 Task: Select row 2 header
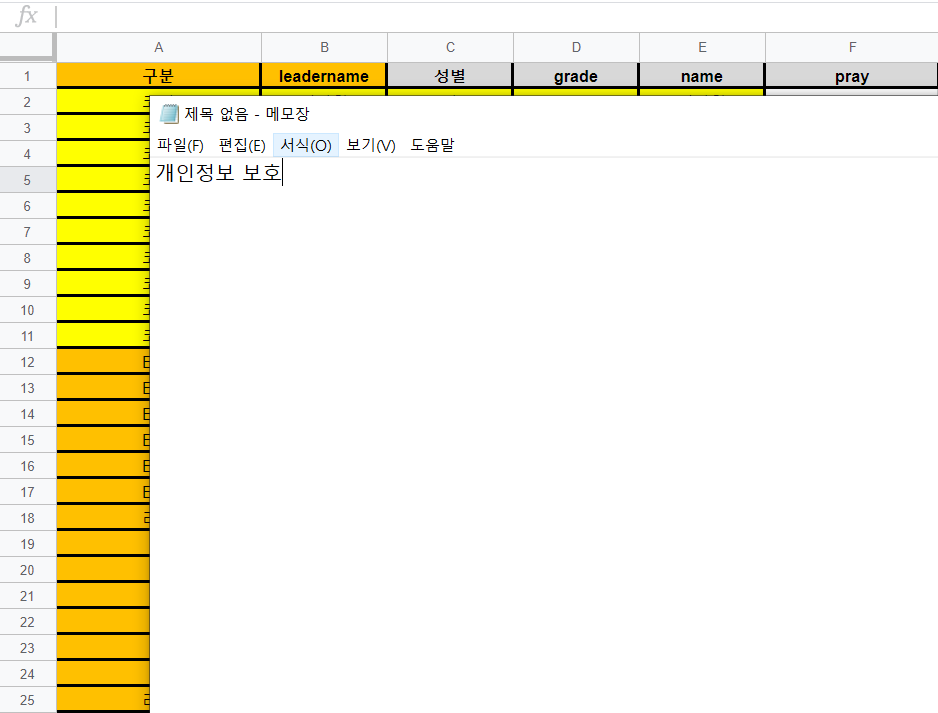tap(28, 102)
